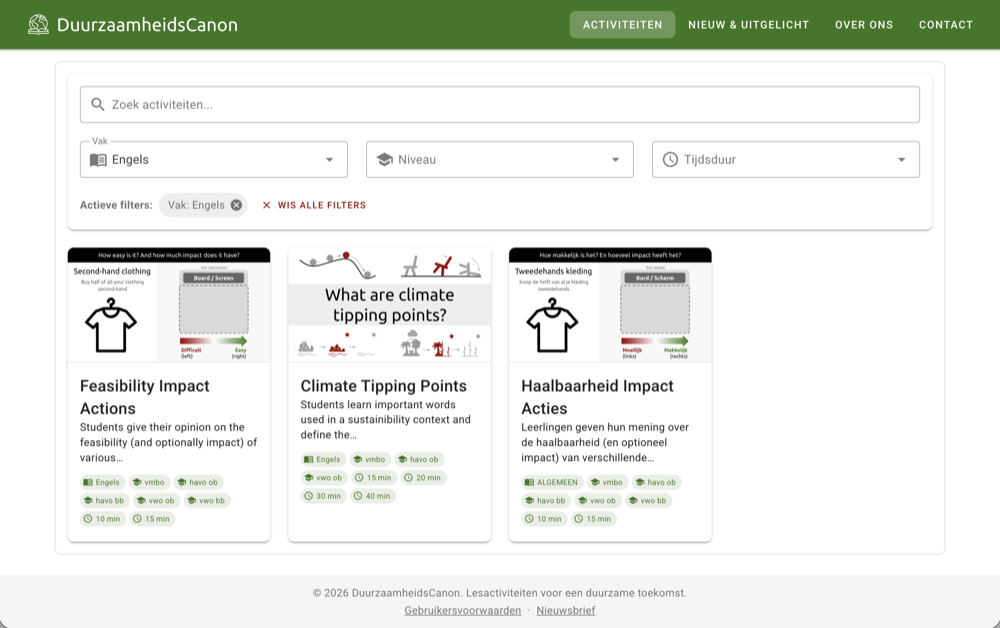The width and height of the screenshot is (1000, 628).
Task: Click 15 min tag on Haalbaarheid Impact Acties card
Action: coord(592,519)
